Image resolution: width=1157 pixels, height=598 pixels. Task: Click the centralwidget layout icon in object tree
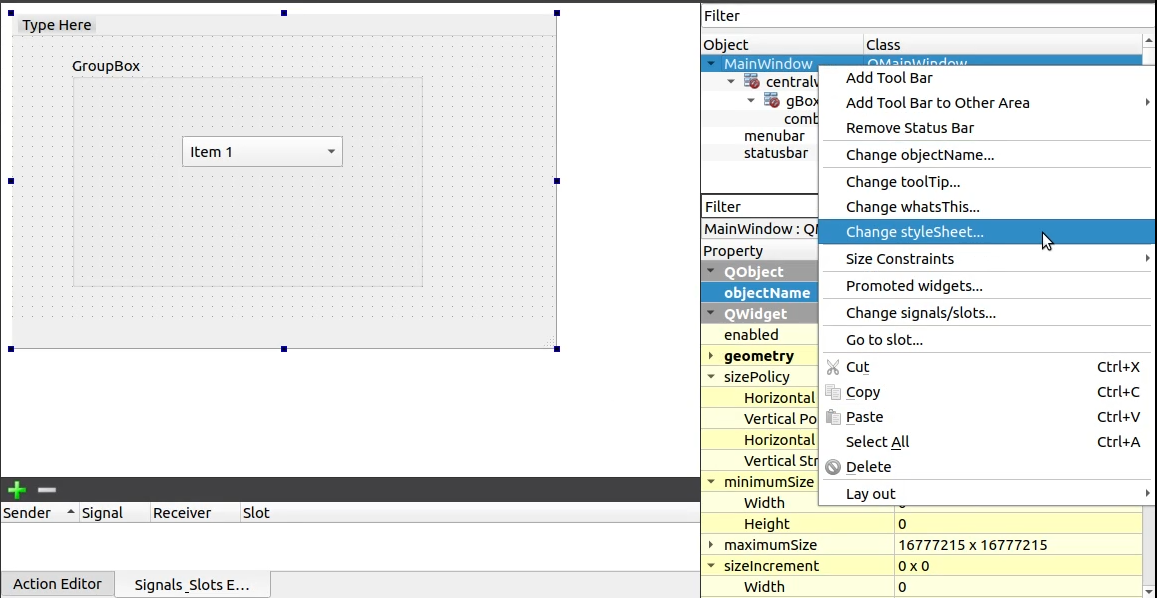[752, 82]
